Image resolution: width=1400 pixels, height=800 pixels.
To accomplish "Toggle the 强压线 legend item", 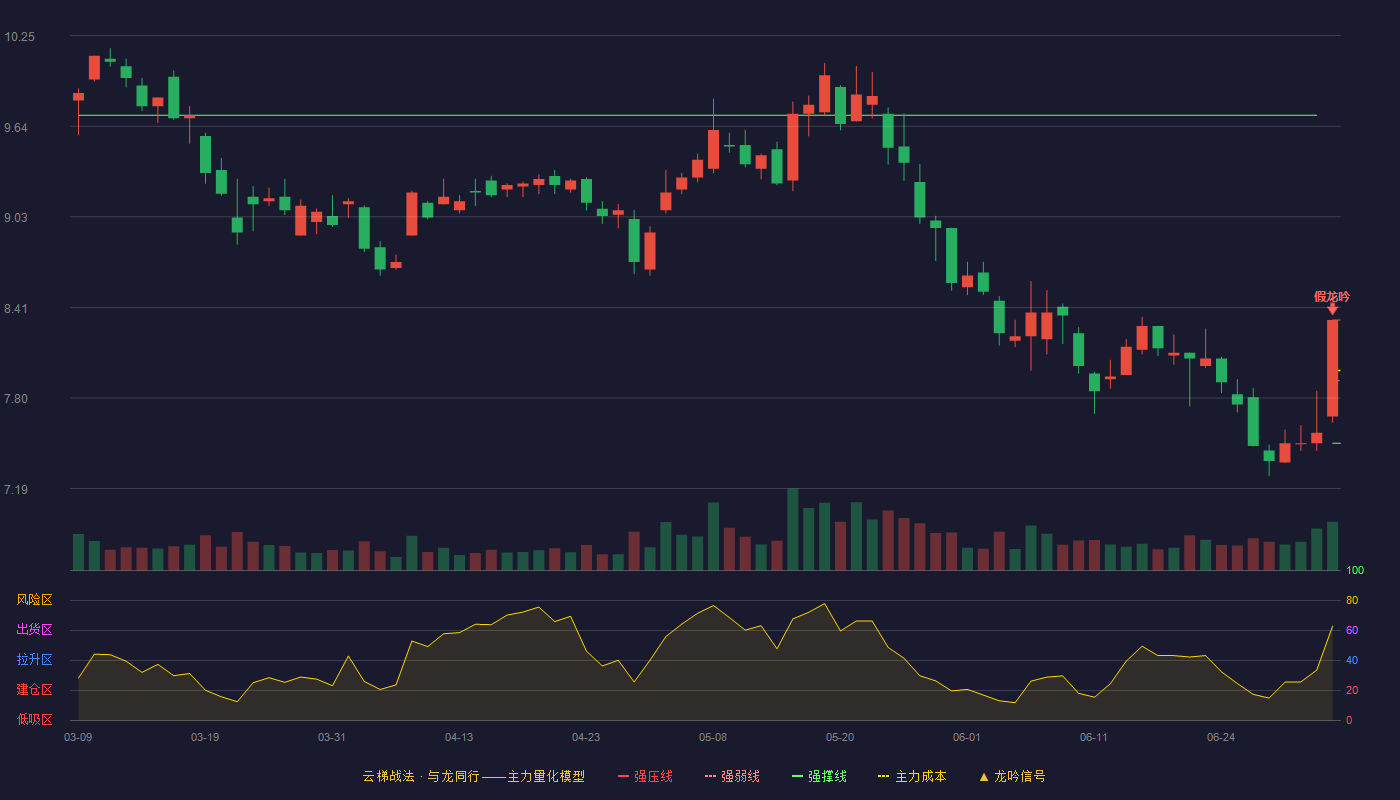I will [645, 776].
